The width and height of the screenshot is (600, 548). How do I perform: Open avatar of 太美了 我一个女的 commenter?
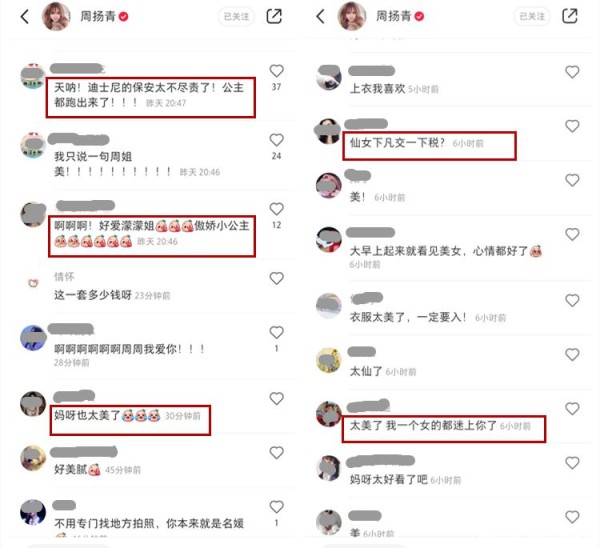coord(328,414)
